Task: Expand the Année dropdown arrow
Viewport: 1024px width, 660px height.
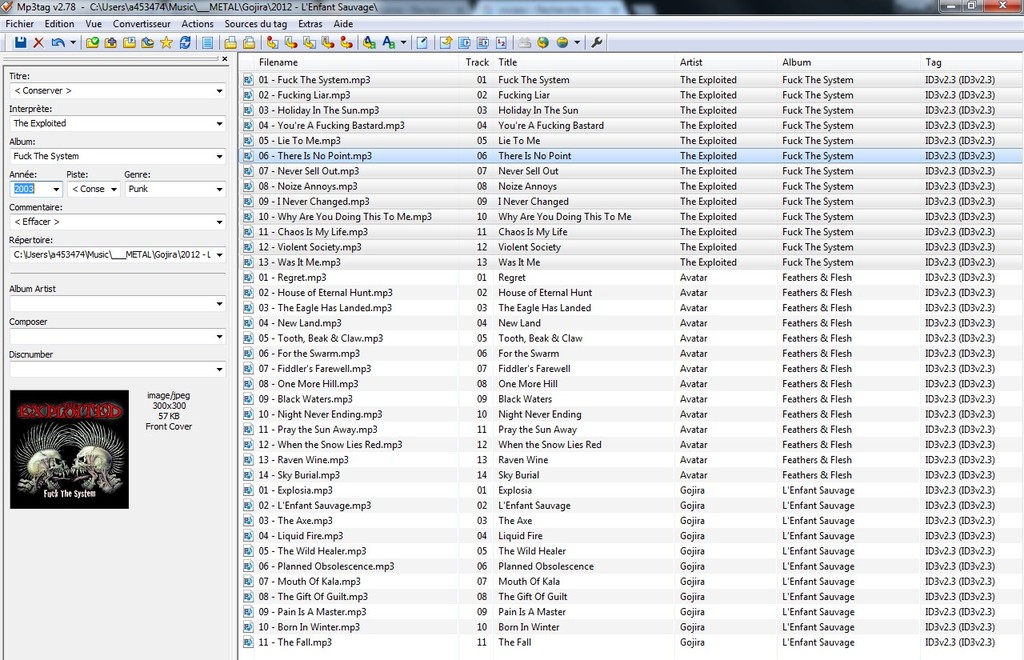Action: (56, 189)
